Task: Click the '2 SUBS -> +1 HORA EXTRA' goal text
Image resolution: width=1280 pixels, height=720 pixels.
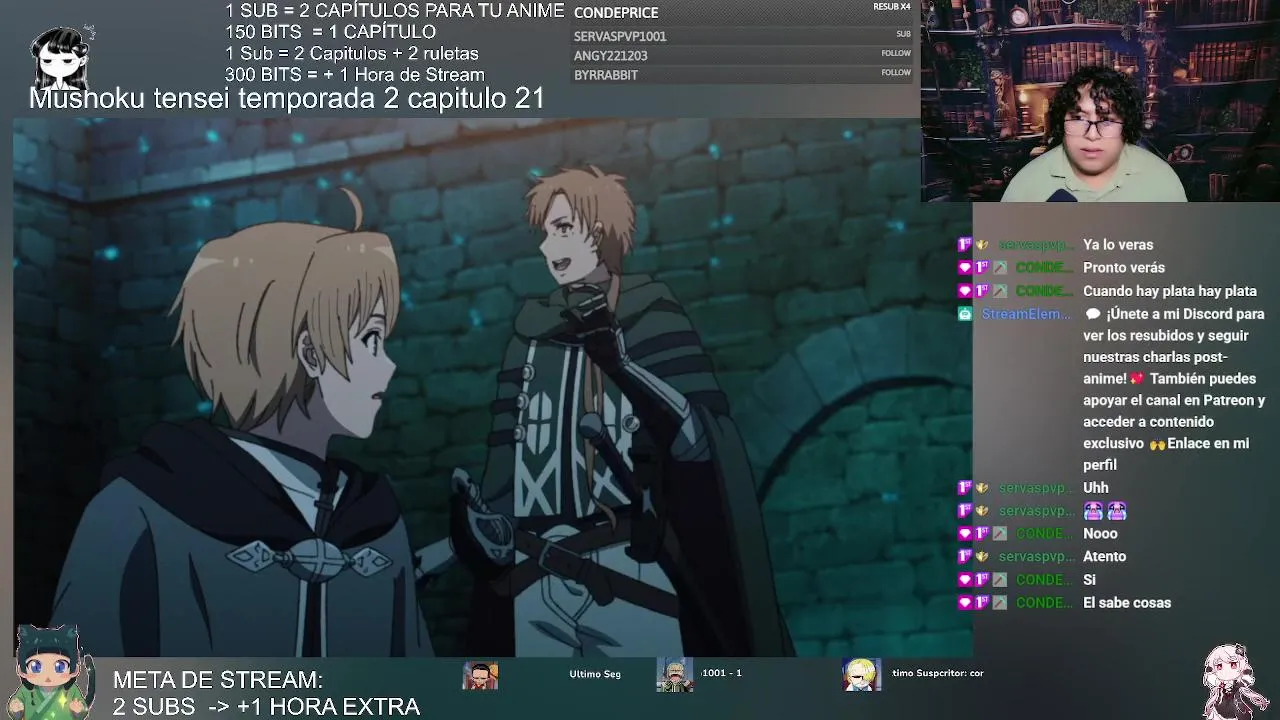Action: [x=266, y=707]
